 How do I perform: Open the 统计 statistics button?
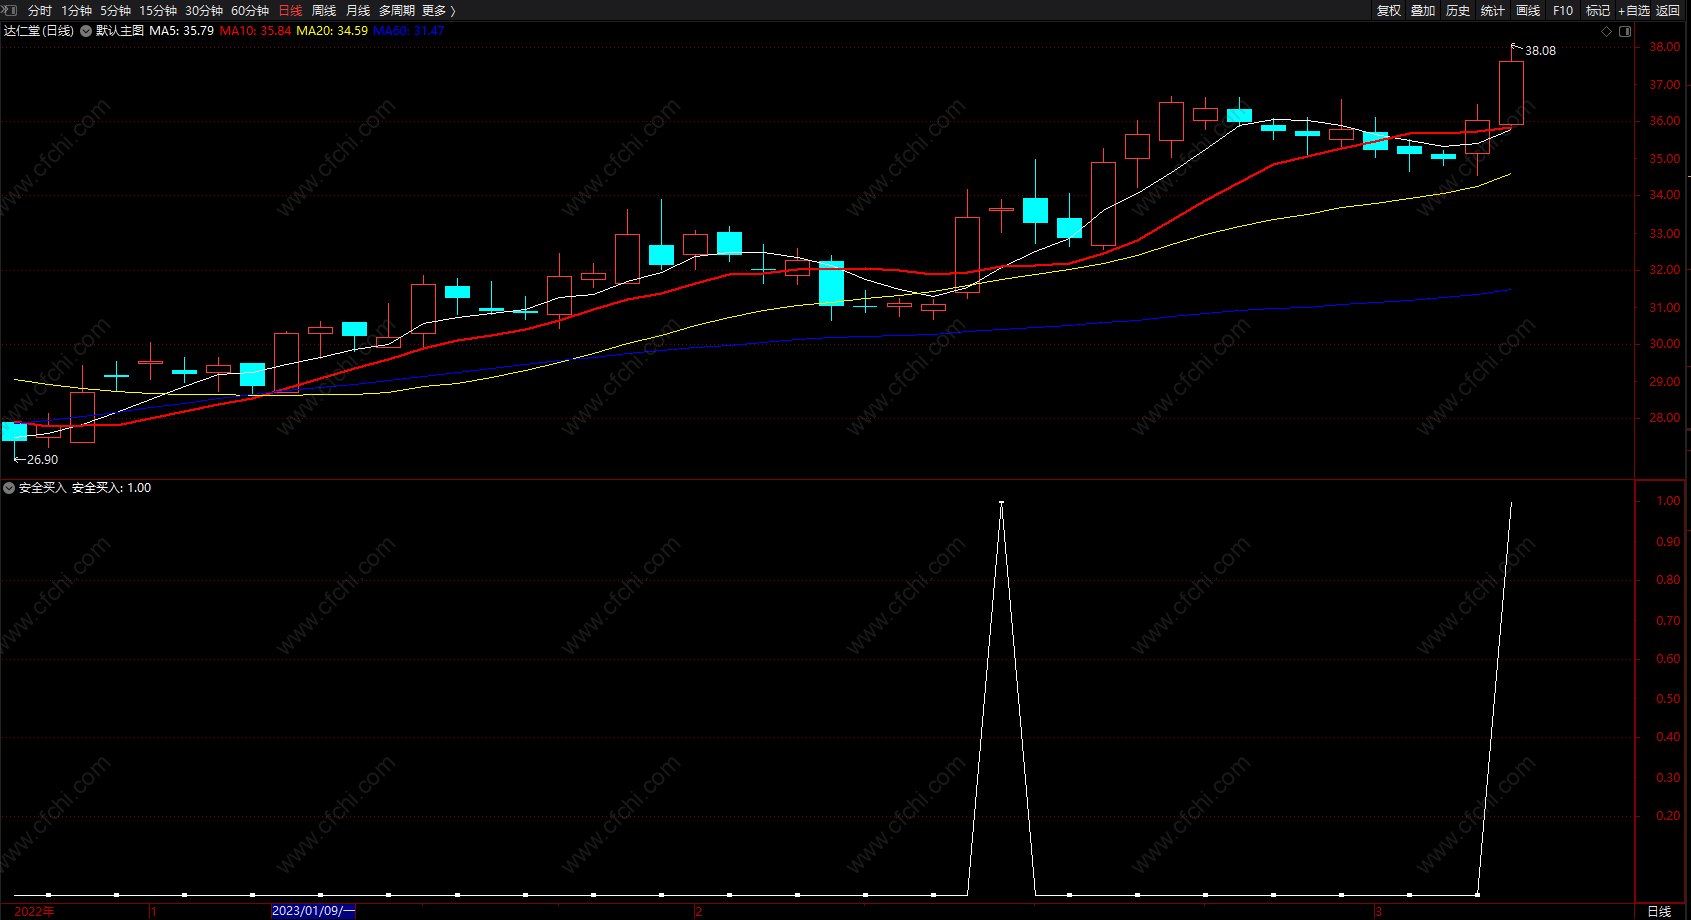tap(1493, 10)
